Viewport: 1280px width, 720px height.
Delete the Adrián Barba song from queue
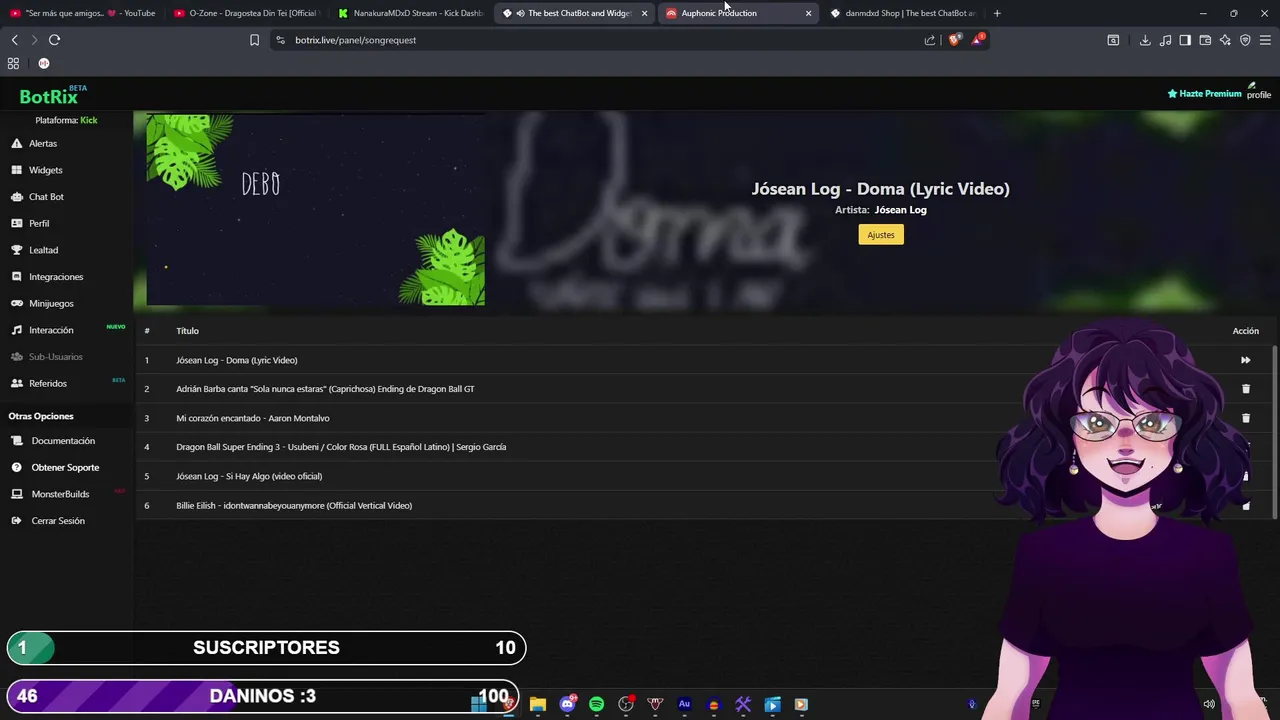1245,389
